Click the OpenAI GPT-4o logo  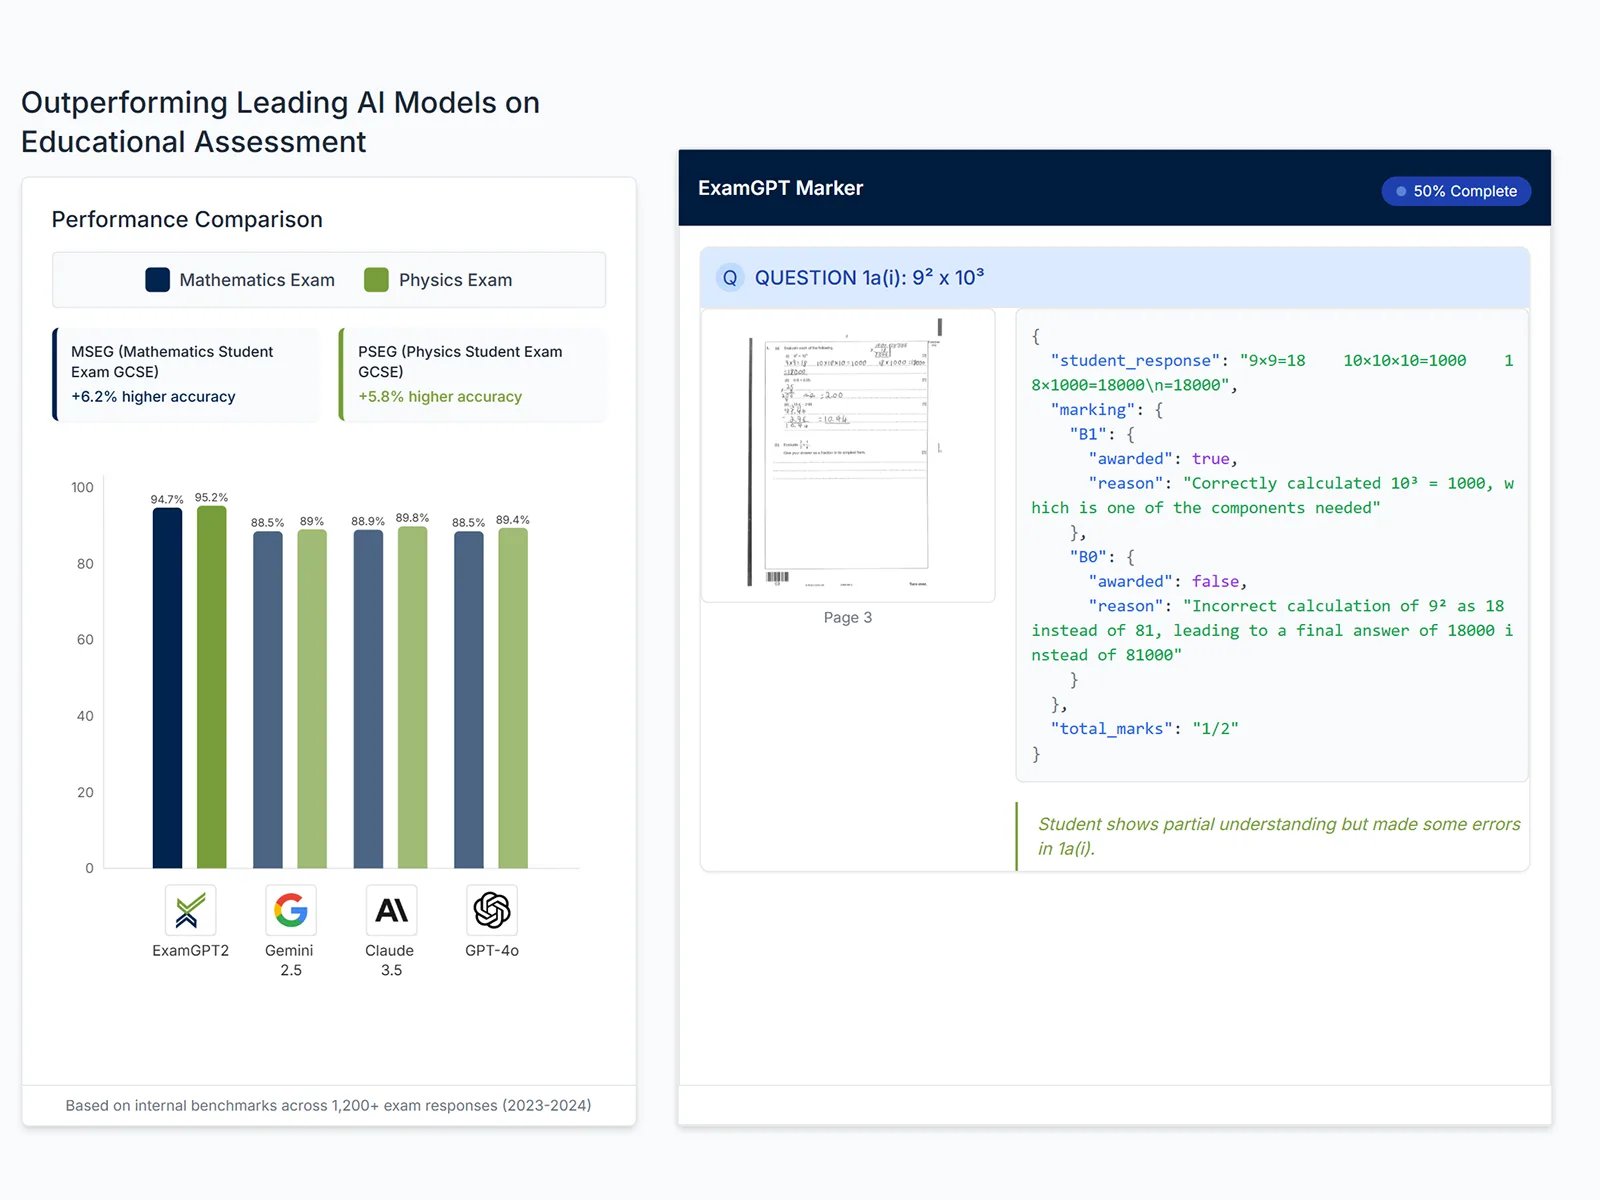coord(492,910)
